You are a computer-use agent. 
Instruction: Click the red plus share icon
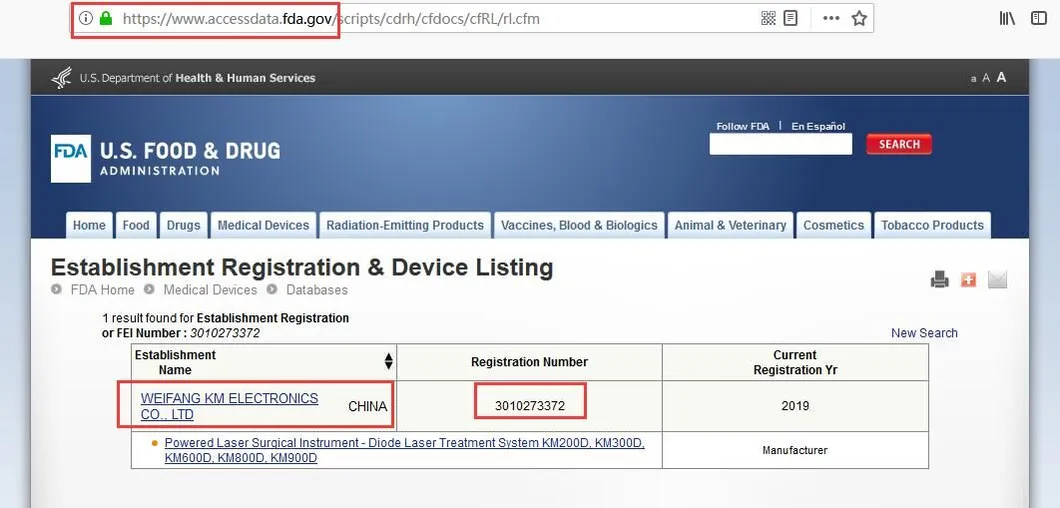point(968,280)
